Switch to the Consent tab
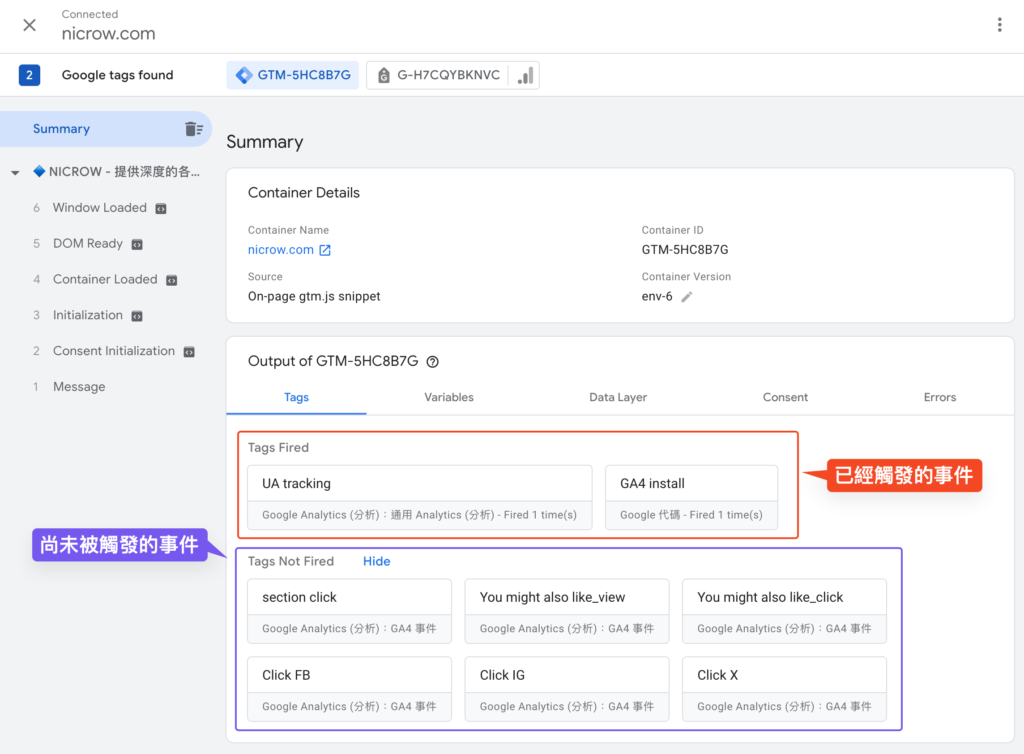Viewport: 1024px width, 754px height. [x=785, y=398]
